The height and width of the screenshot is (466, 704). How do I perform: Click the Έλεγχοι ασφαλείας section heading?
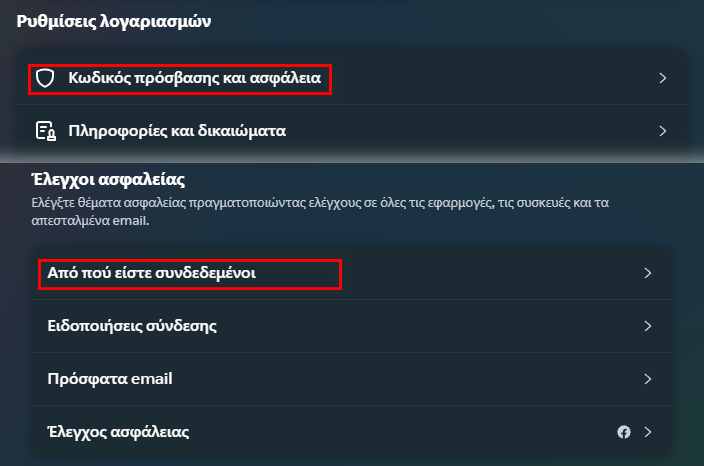[x=108, y=179]
